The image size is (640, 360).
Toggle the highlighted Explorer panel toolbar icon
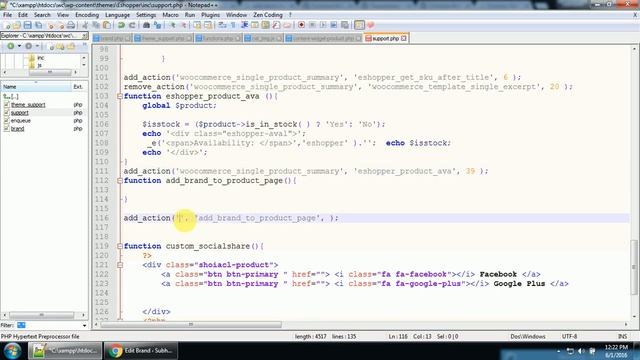(x=359, y=25)
